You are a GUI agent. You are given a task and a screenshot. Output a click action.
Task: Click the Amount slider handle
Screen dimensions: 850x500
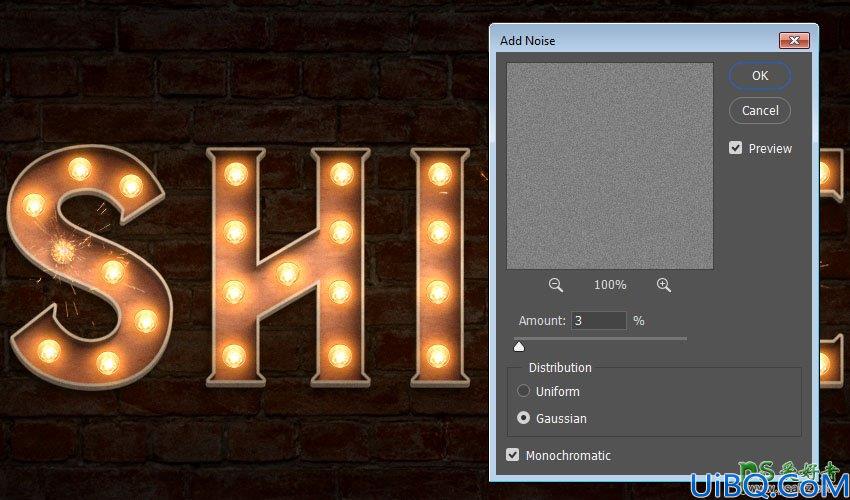pos(519,347)
